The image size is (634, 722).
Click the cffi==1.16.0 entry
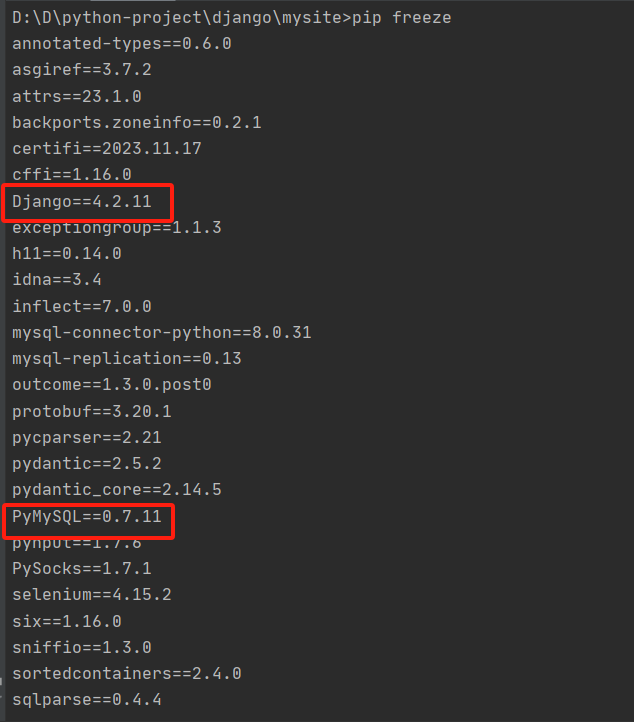click(72, 175)
